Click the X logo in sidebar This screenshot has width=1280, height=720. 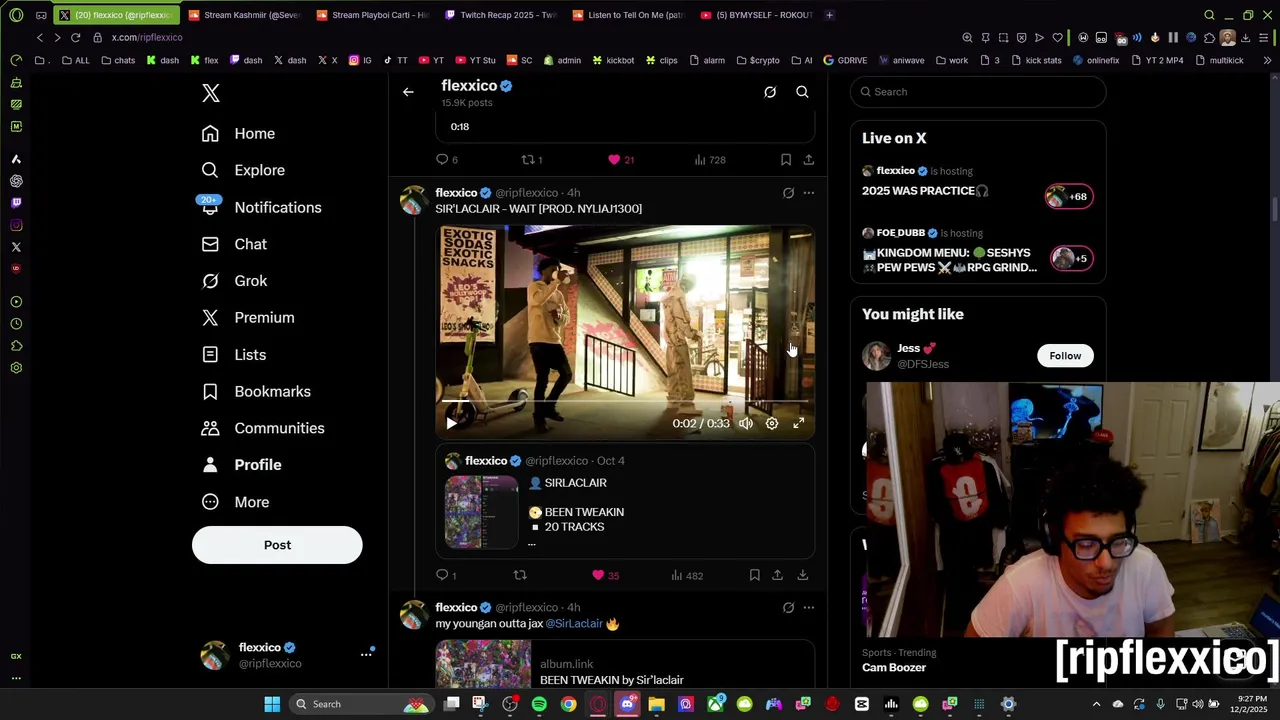(x=210, y=93)
